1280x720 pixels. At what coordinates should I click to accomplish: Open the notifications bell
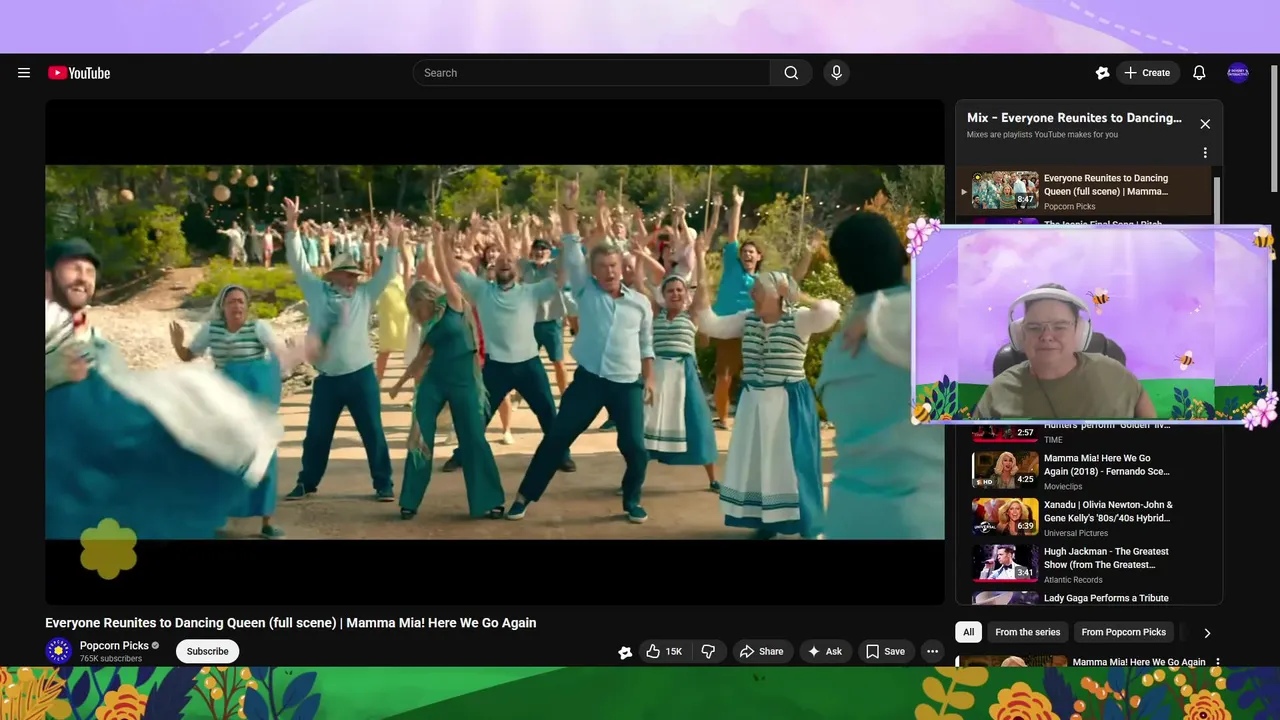coord(1199,73)
